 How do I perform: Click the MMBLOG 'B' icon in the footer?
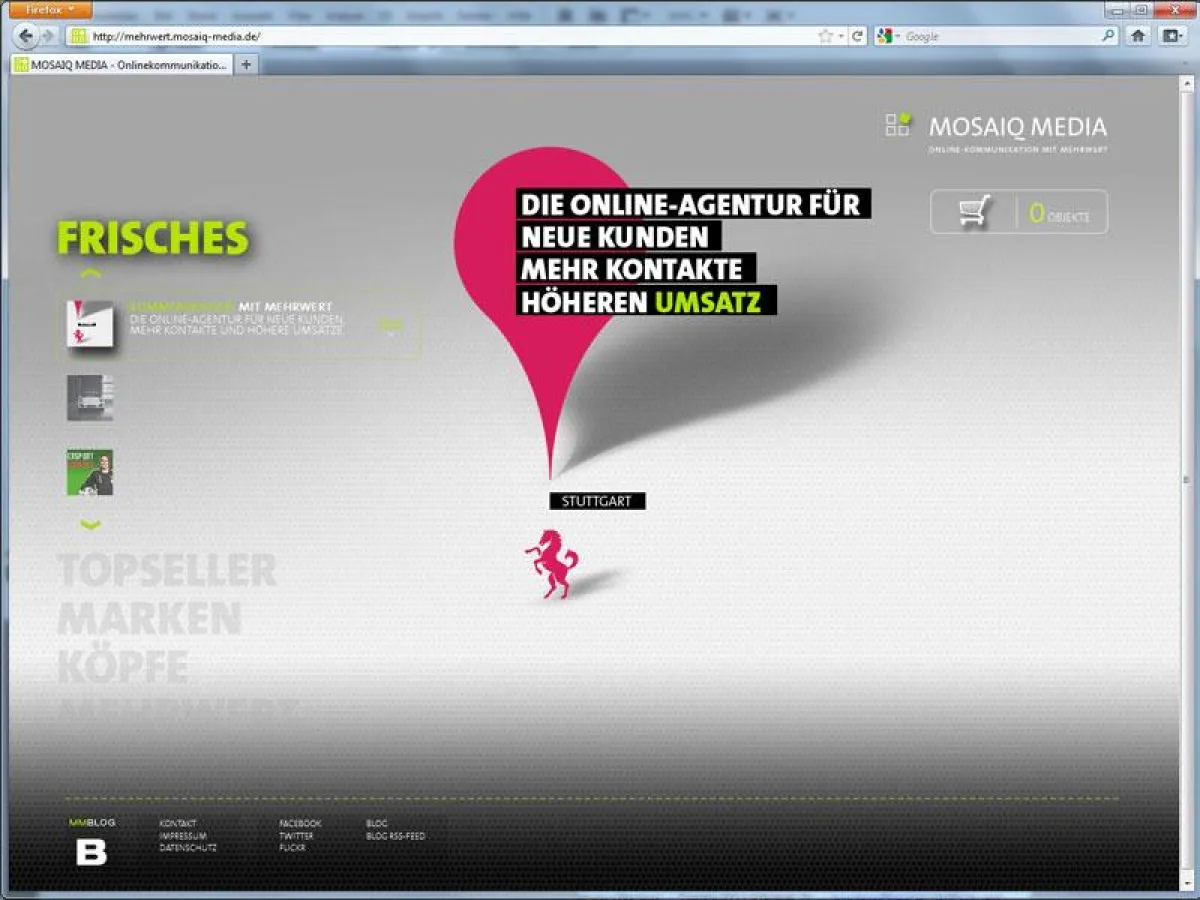92,852
